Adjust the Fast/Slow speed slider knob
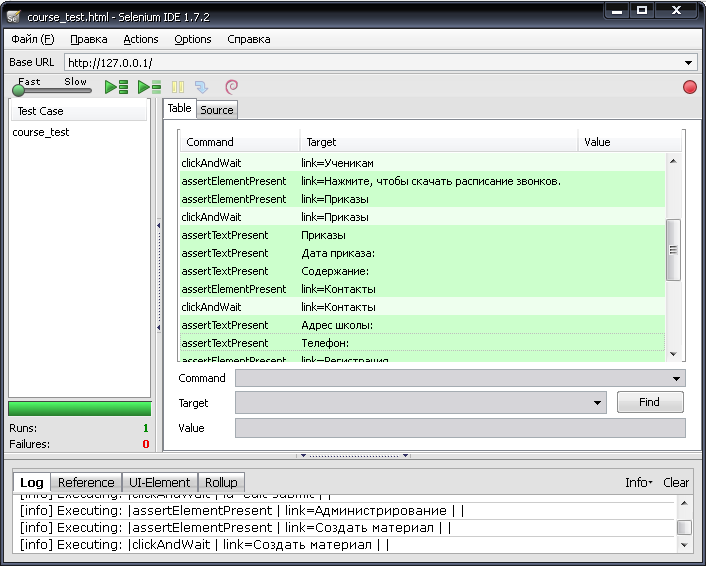 point(18,91)
